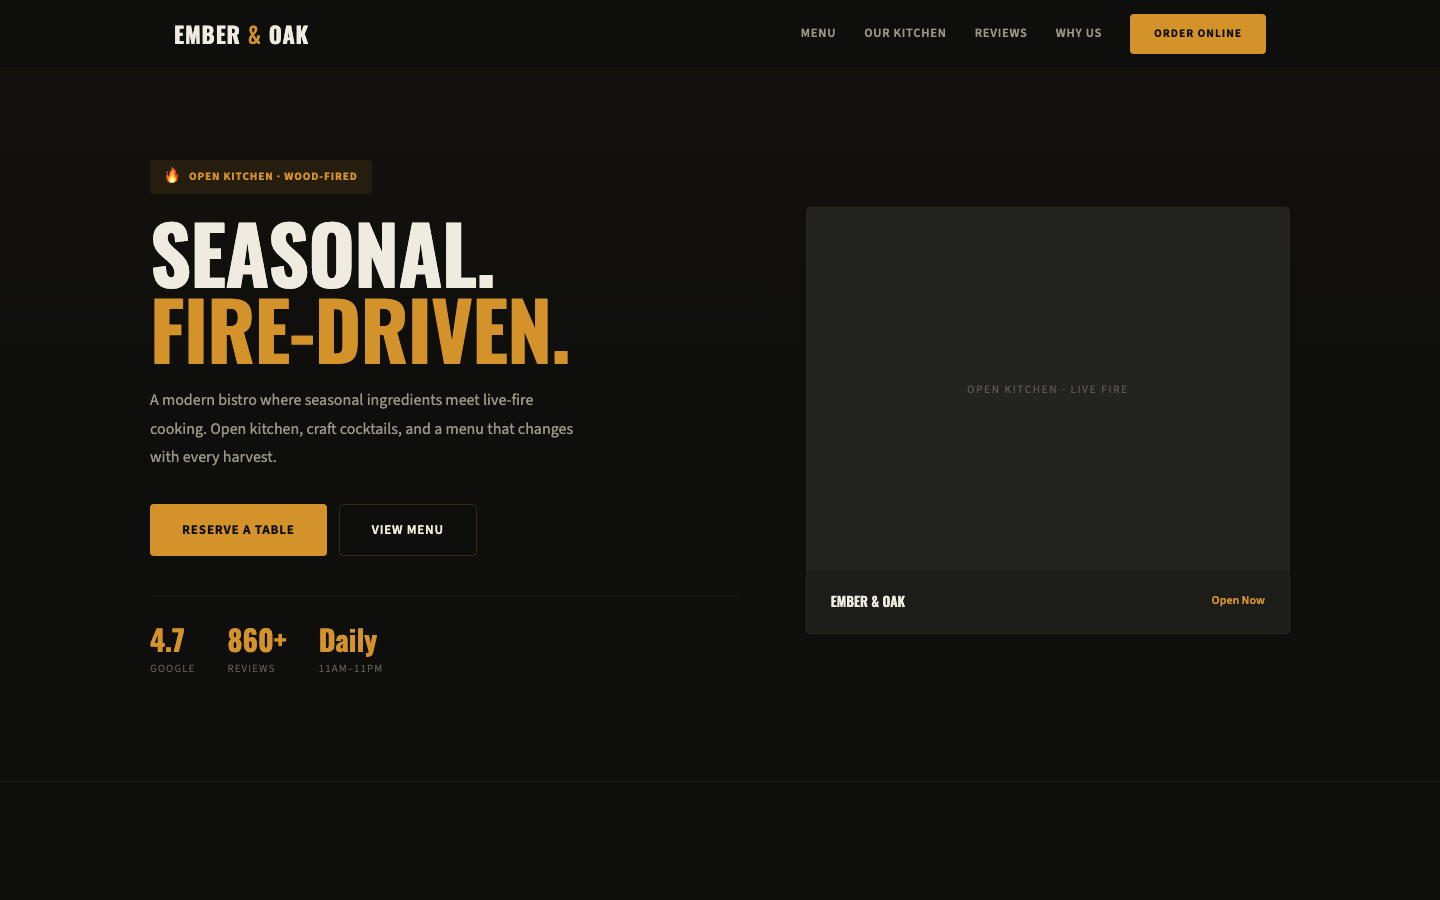
Task: Go to Our Kitchen section
Action: pos(904,33)
